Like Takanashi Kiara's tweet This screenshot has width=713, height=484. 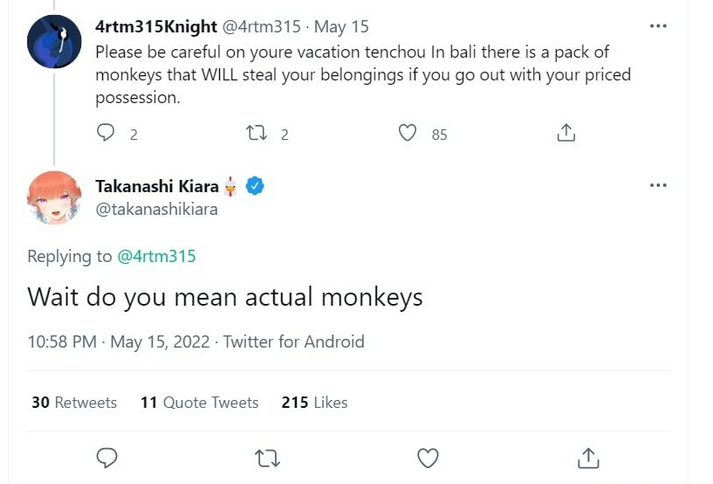[x=428, y=458]
